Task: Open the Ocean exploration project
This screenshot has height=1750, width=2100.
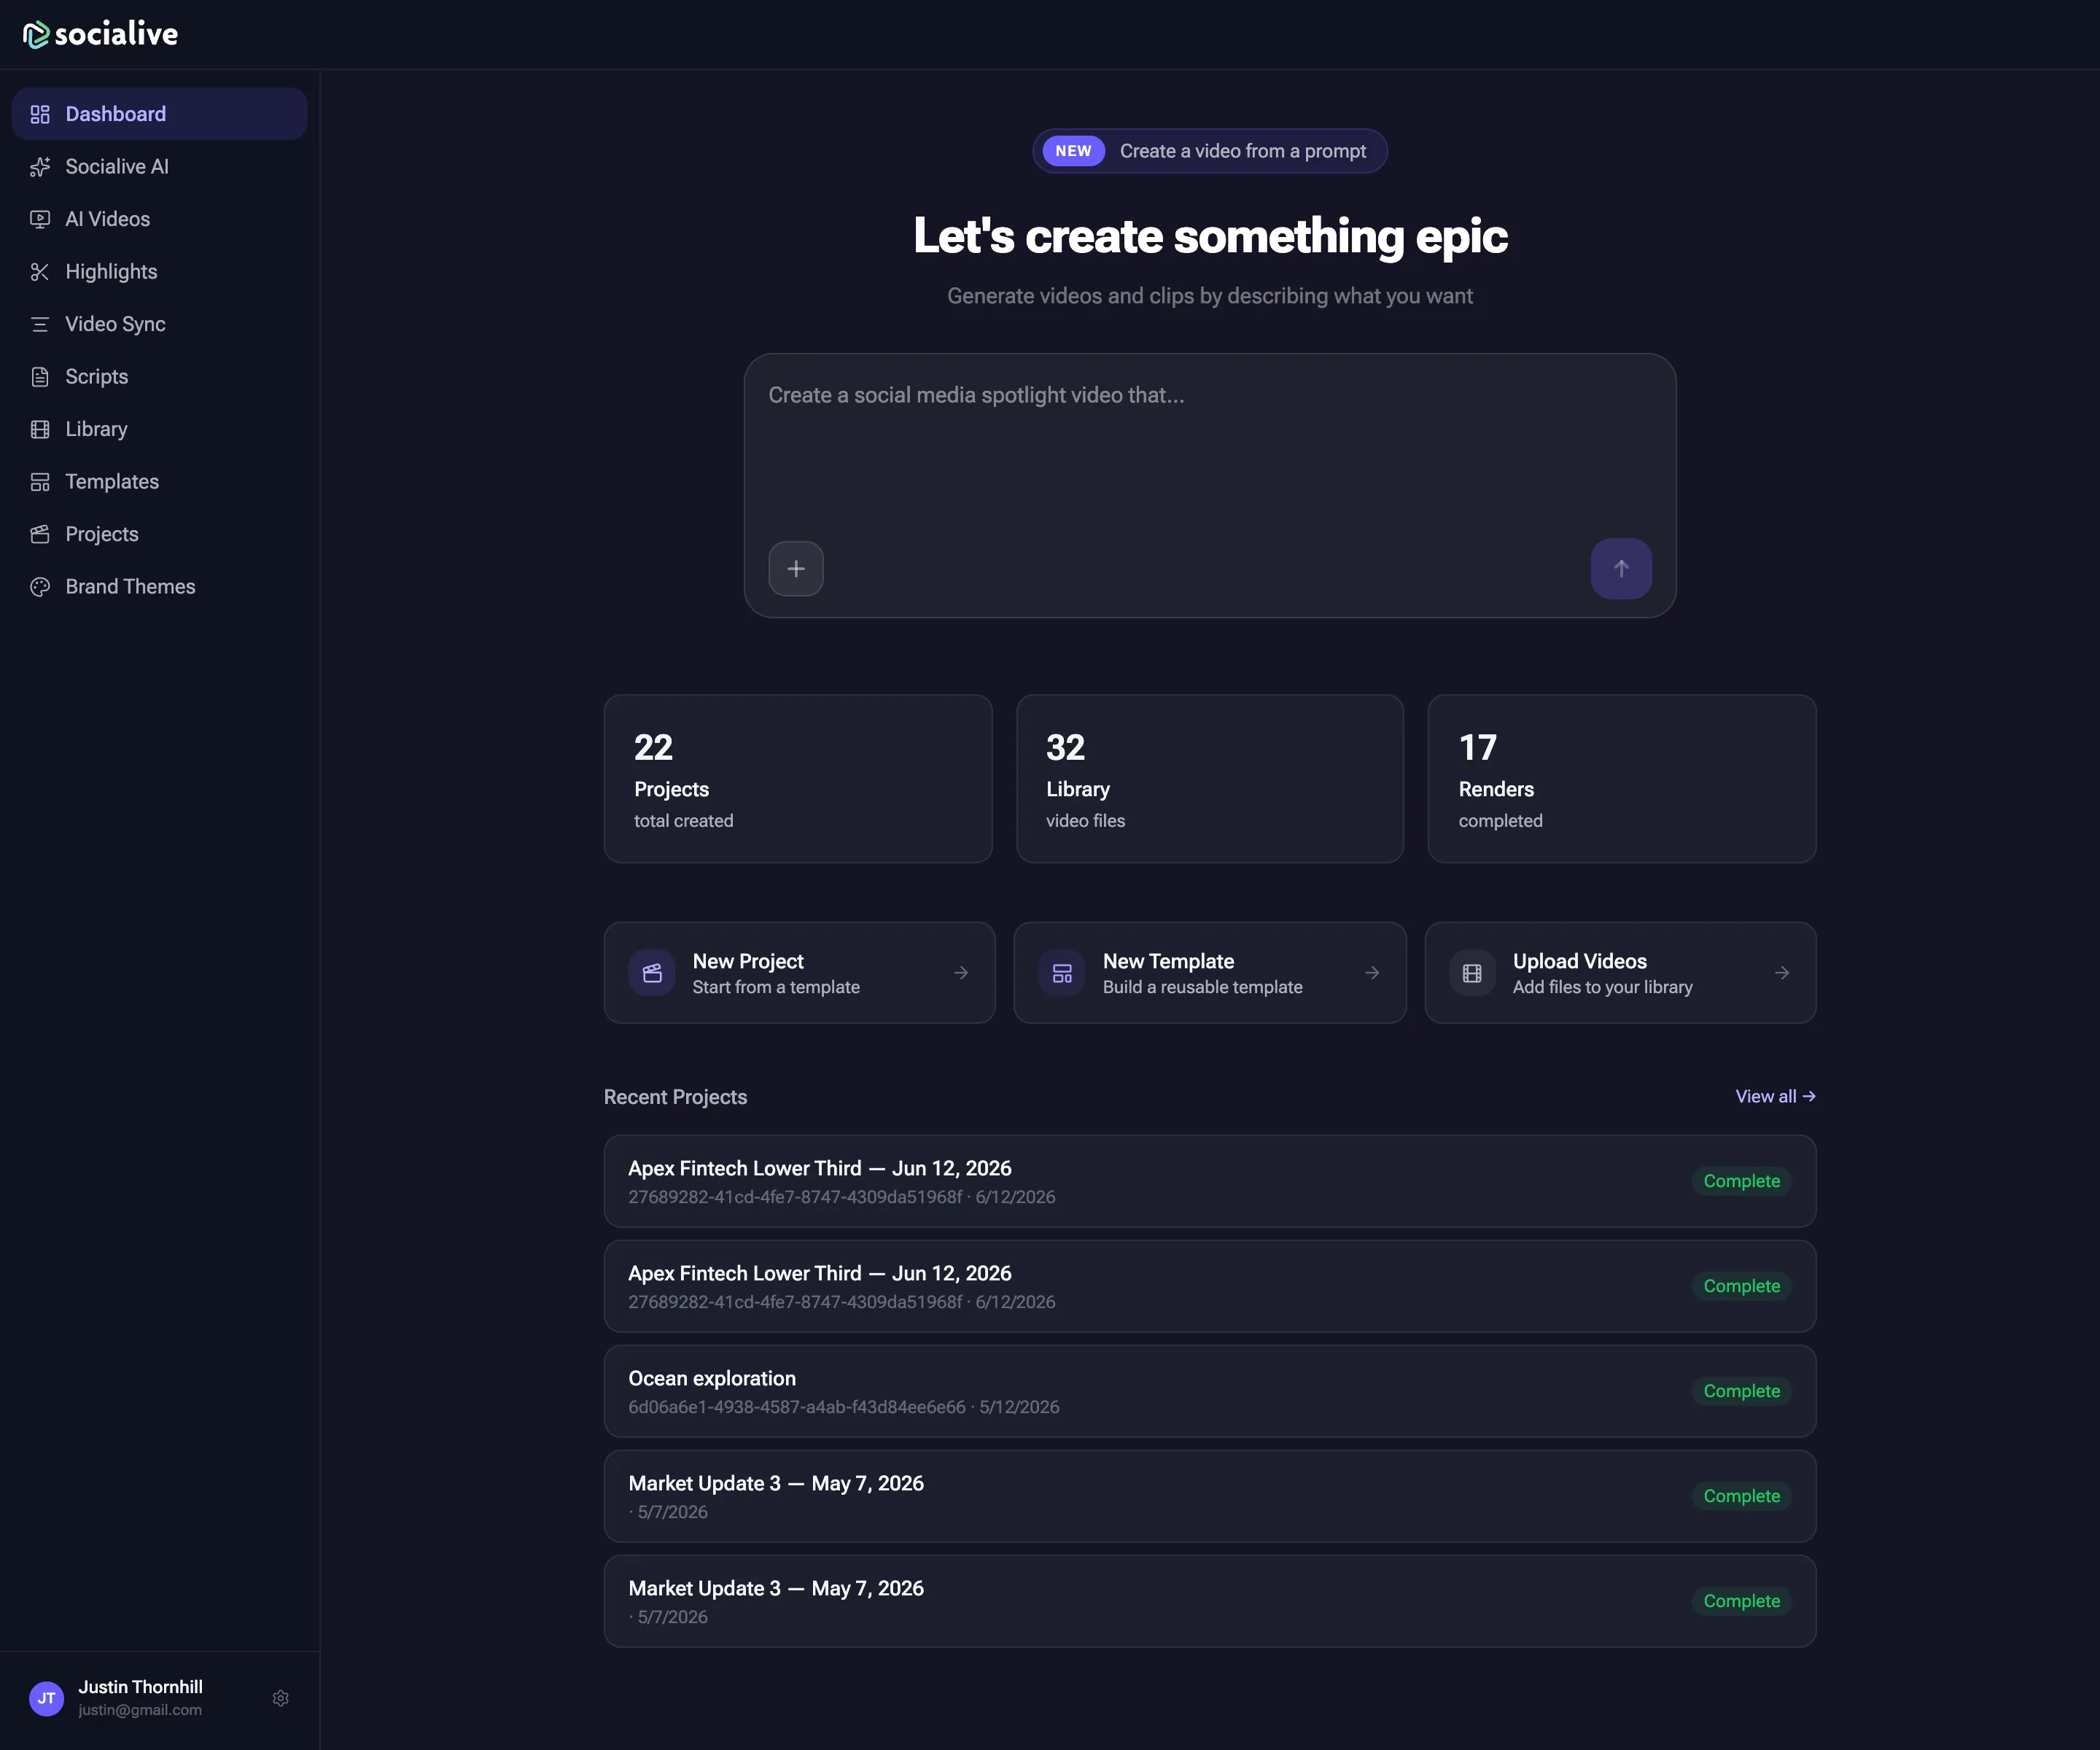Action: click(x=1210, y=1391)
